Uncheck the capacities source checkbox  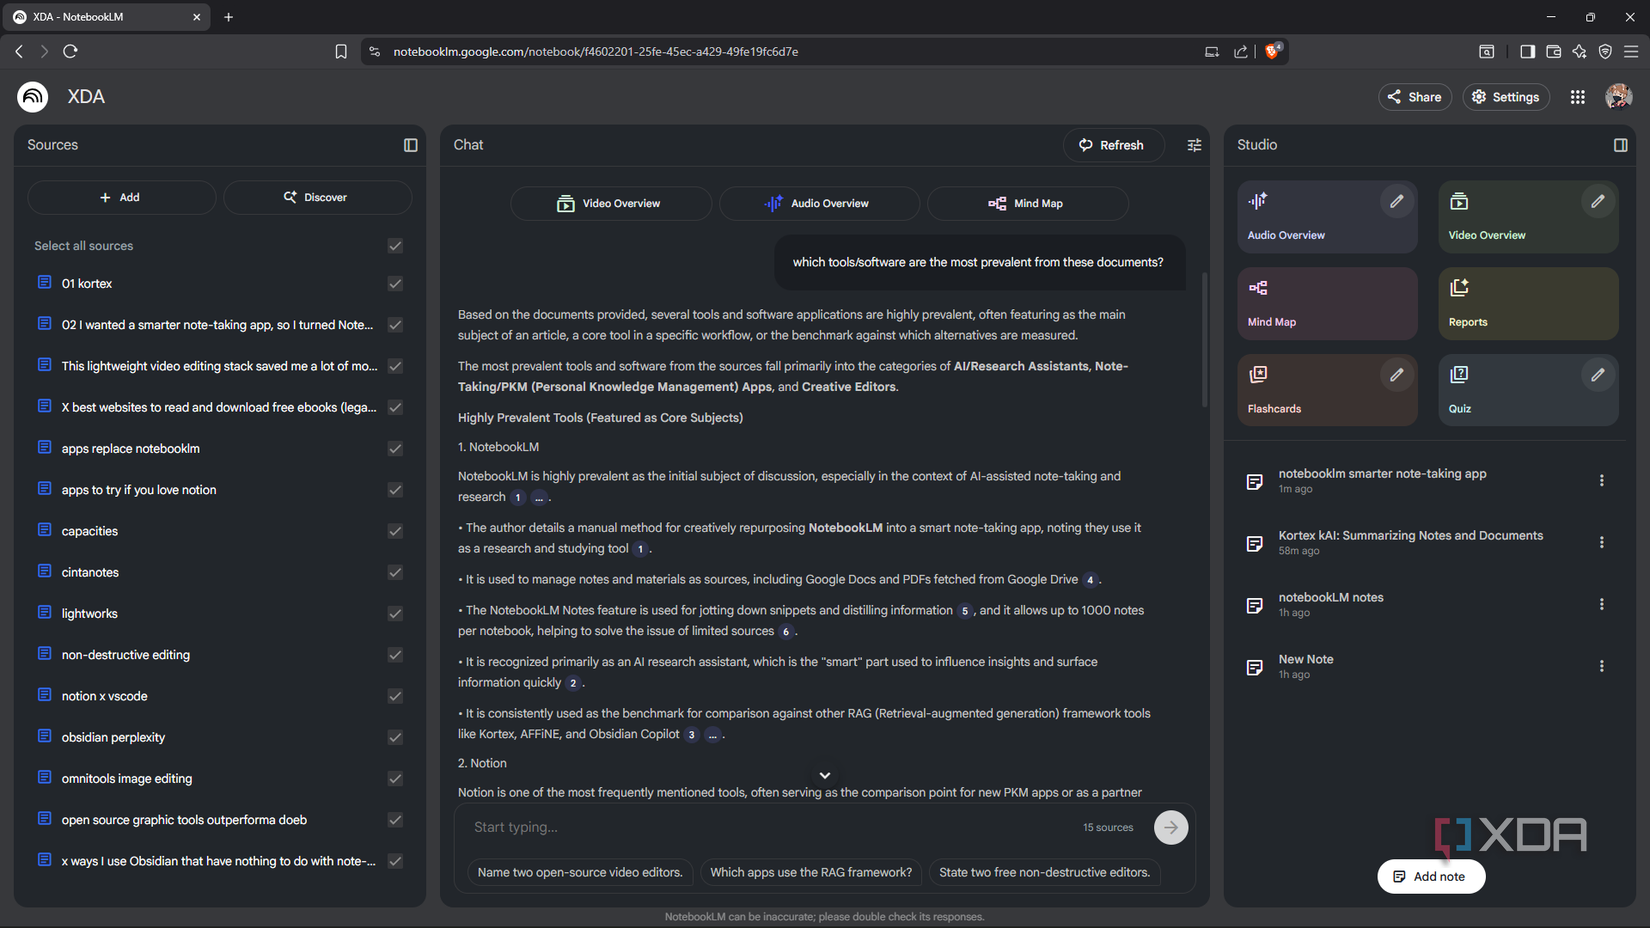point(394,530)
